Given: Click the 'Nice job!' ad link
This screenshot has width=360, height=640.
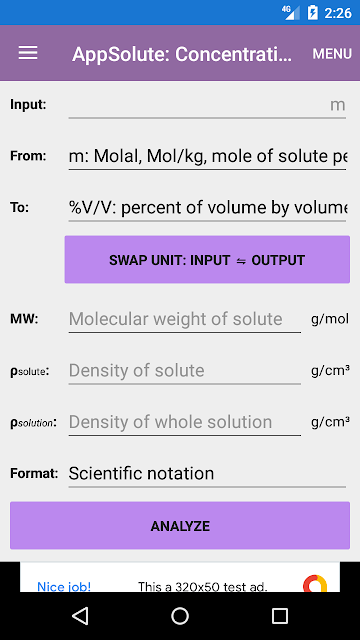Looking at the screenshot, I should pos(64,587).
